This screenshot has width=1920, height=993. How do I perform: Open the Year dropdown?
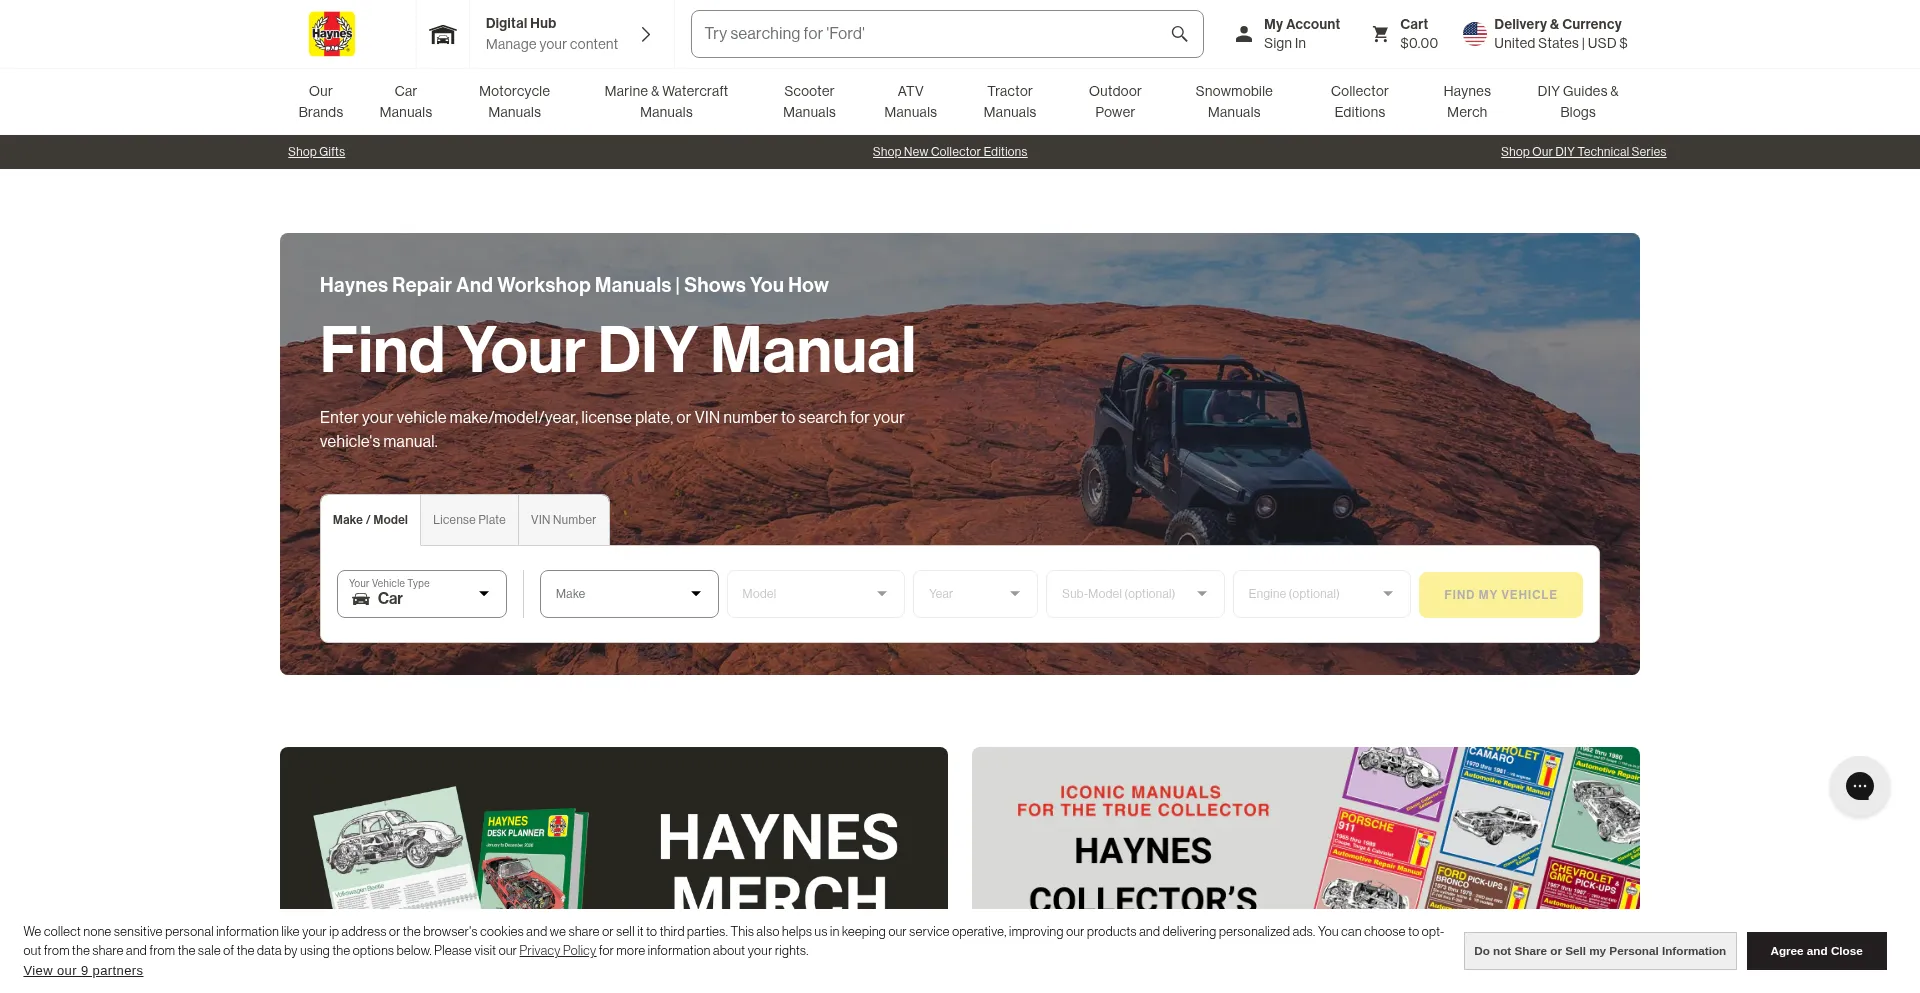pyautogui.click(x=975, y=594)
